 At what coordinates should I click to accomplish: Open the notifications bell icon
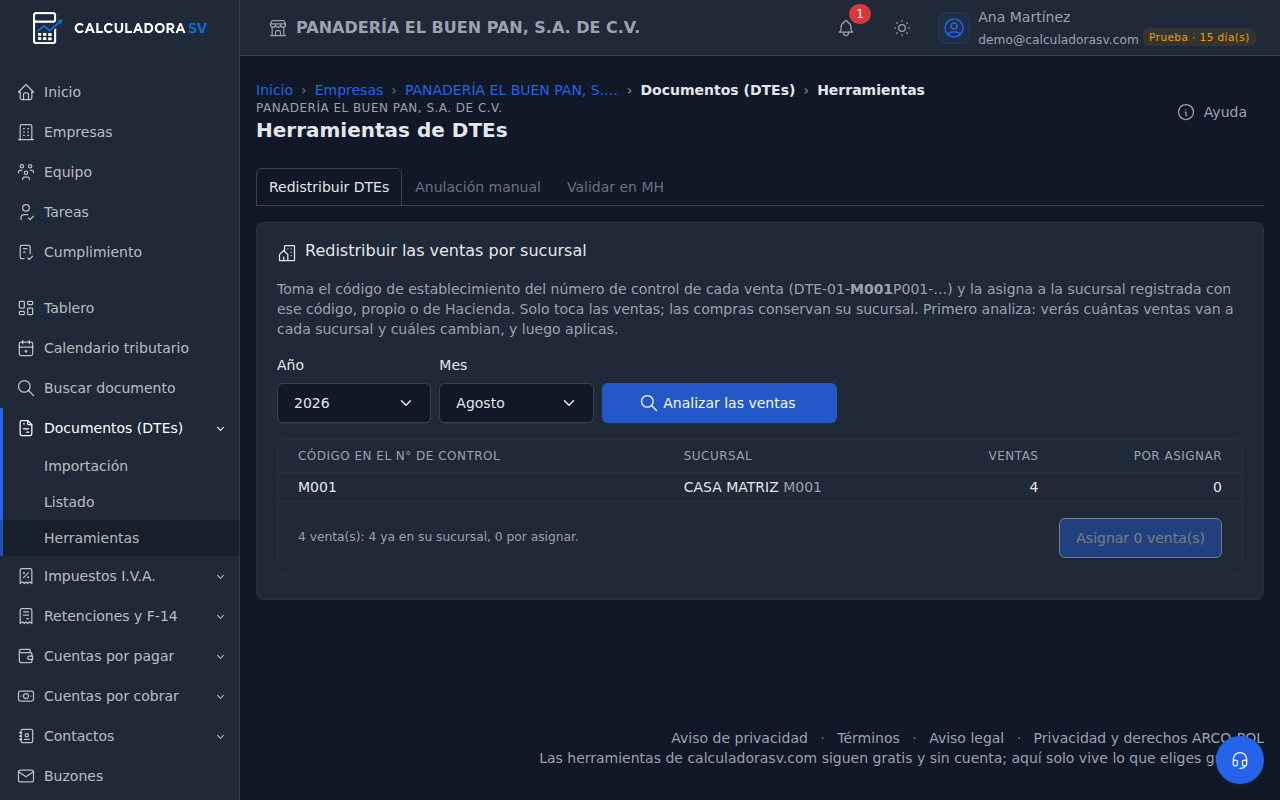click(x=846, y=28)
